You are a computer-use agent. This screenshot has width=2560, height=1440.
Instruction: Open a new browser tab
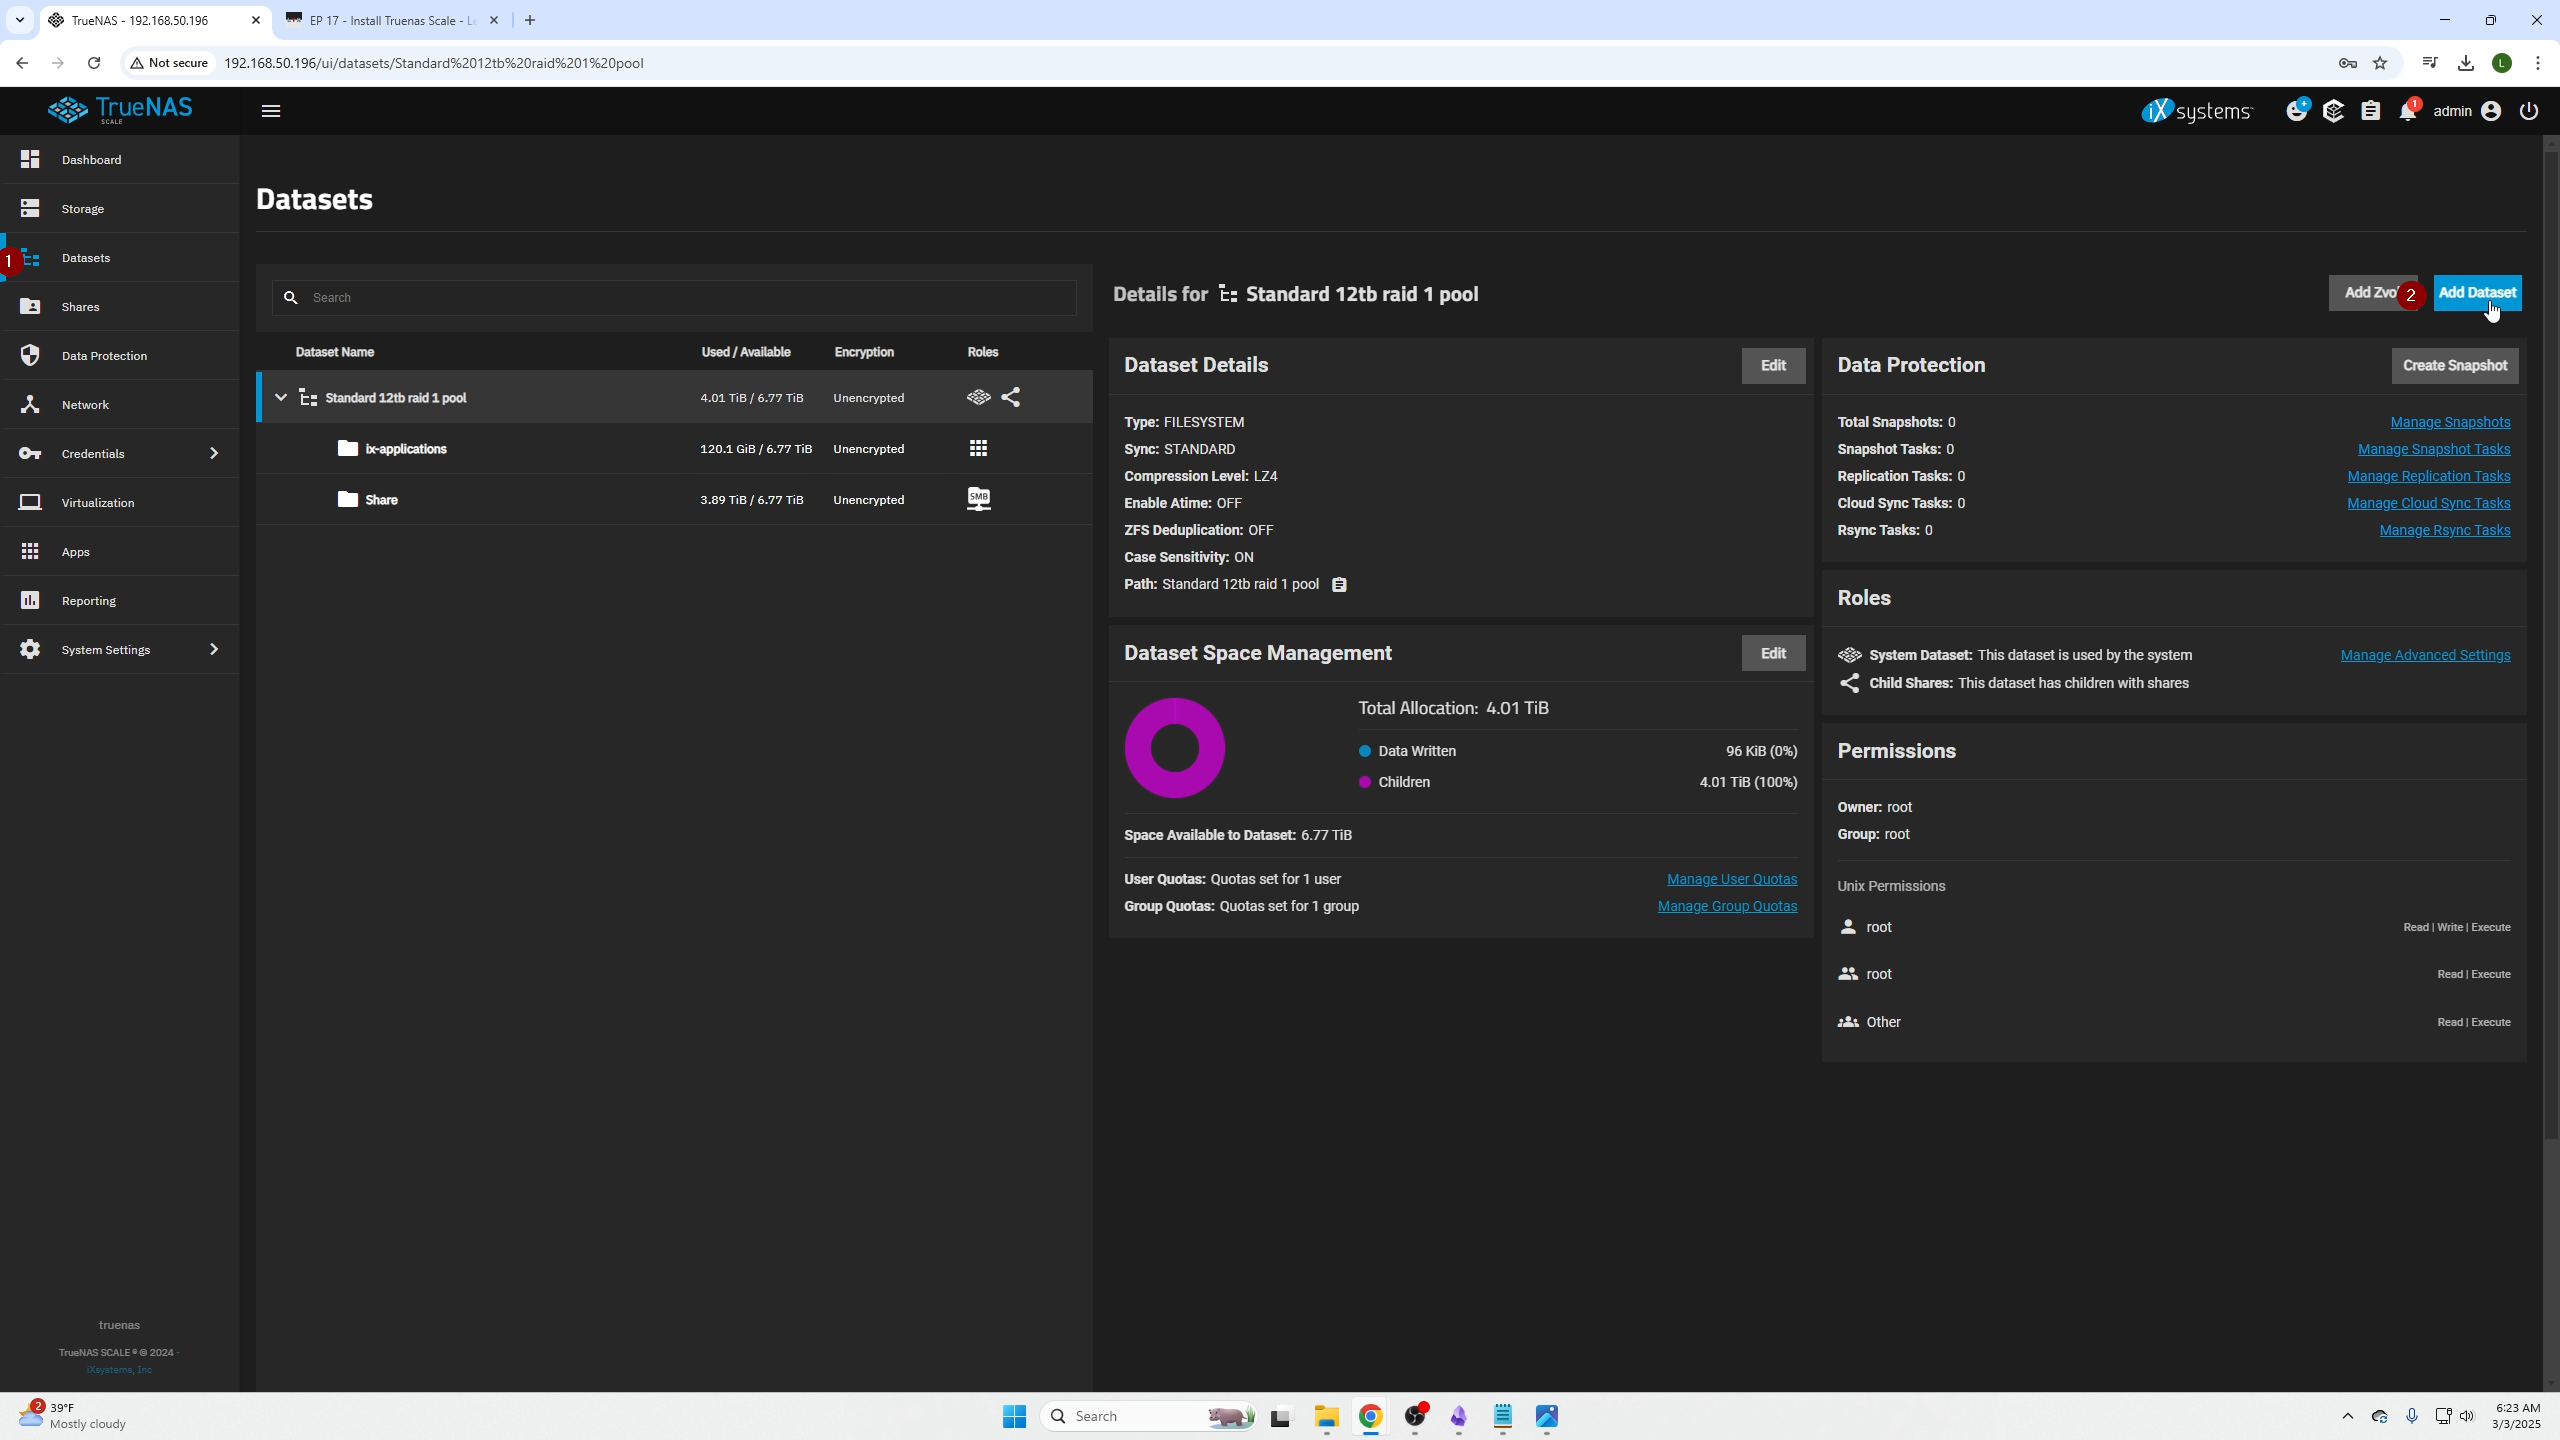tap(530, 20)
